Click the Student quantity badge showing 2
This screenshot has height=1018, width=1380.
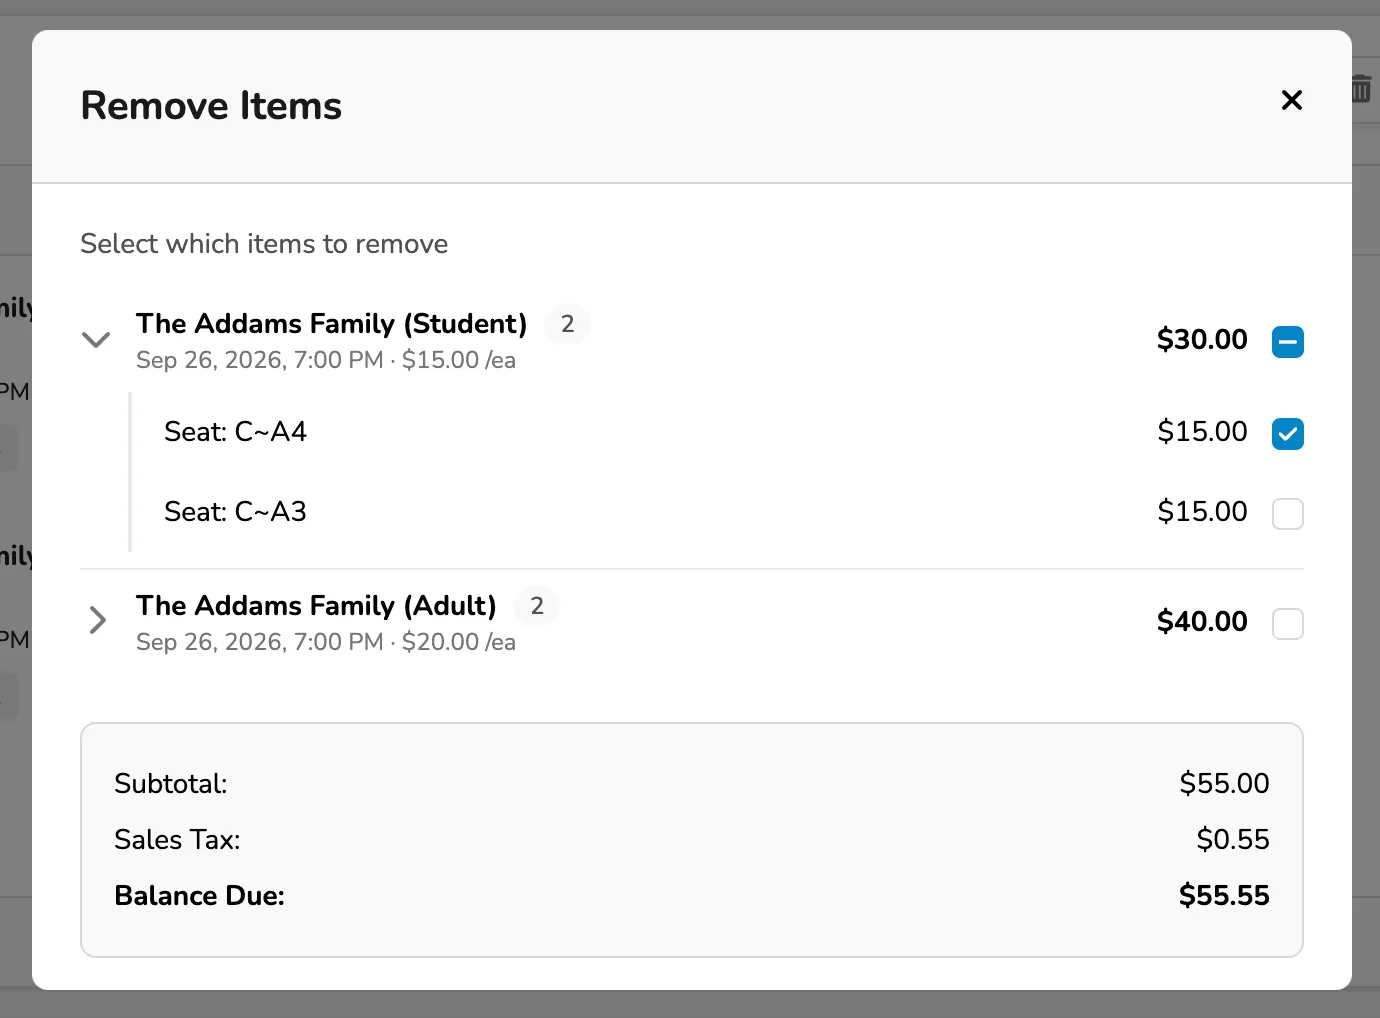[568, 324]
